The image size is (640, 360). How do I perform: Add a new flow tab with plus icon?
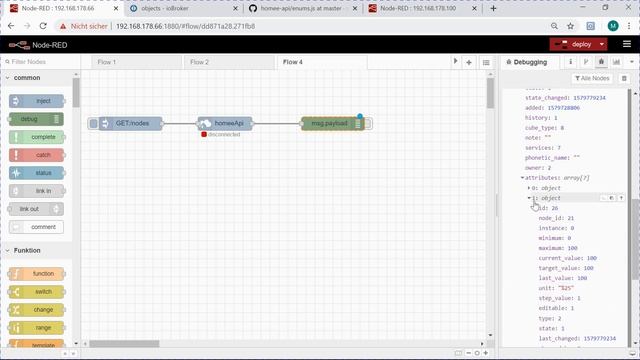(x=469, y=62)
